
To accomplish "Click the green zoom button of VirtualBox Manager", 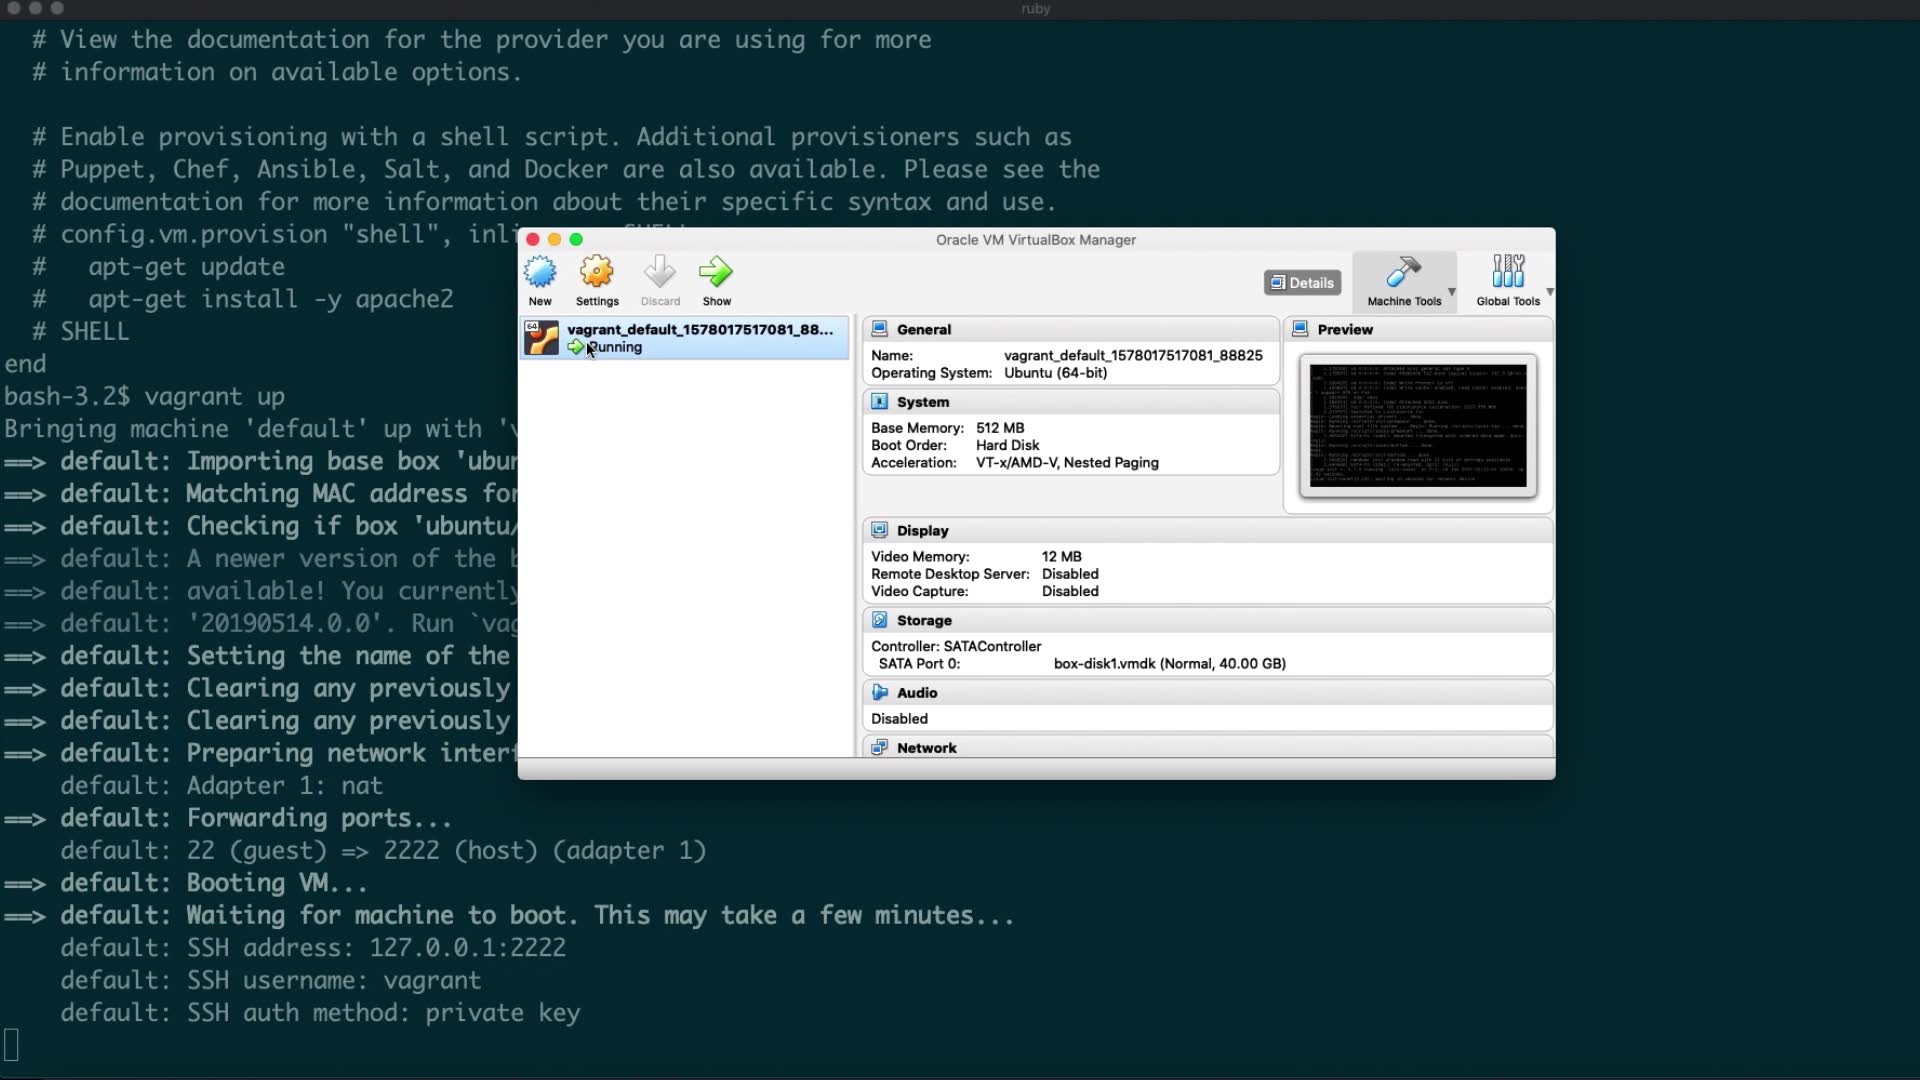I will click(x=576, y=239).
